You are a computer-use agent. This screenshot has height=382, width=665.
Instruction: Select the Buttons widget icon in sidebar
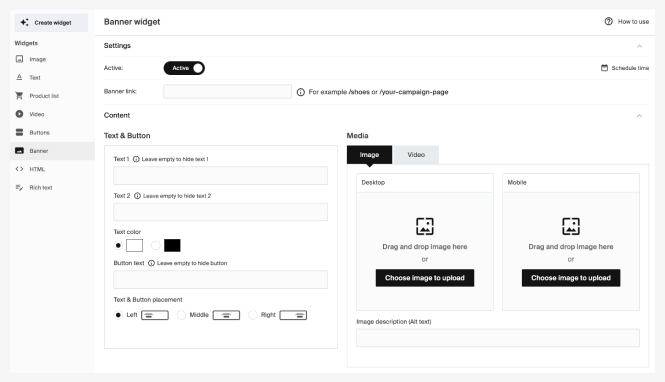tap(20, 132)
